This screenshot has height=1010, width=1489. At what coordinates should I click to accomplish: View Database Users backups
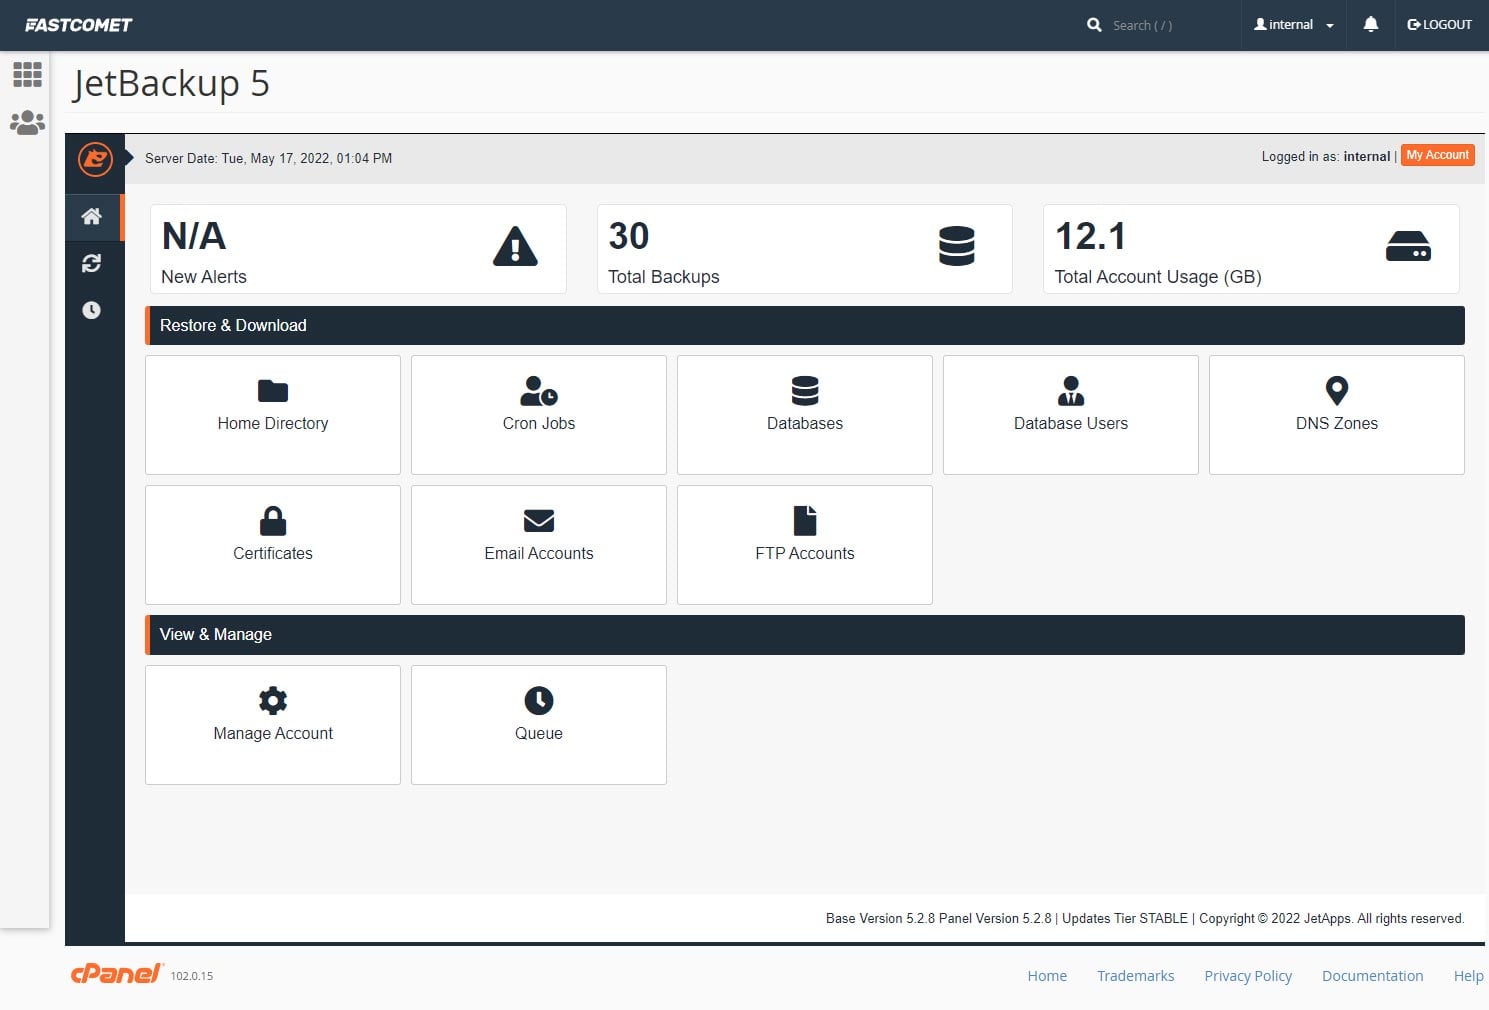pos(1070,415)
